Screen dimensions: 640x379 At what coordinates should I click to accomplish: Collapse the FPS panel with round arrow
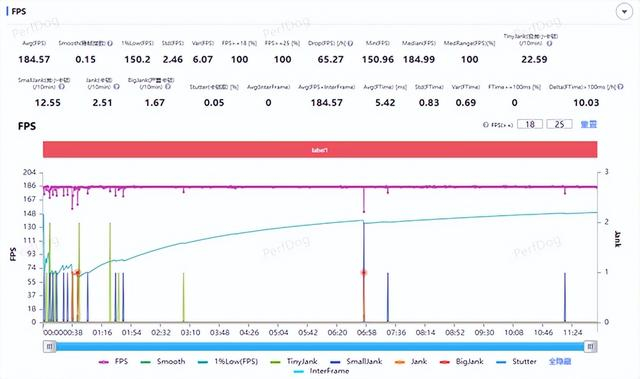click(x=624, y=12)
